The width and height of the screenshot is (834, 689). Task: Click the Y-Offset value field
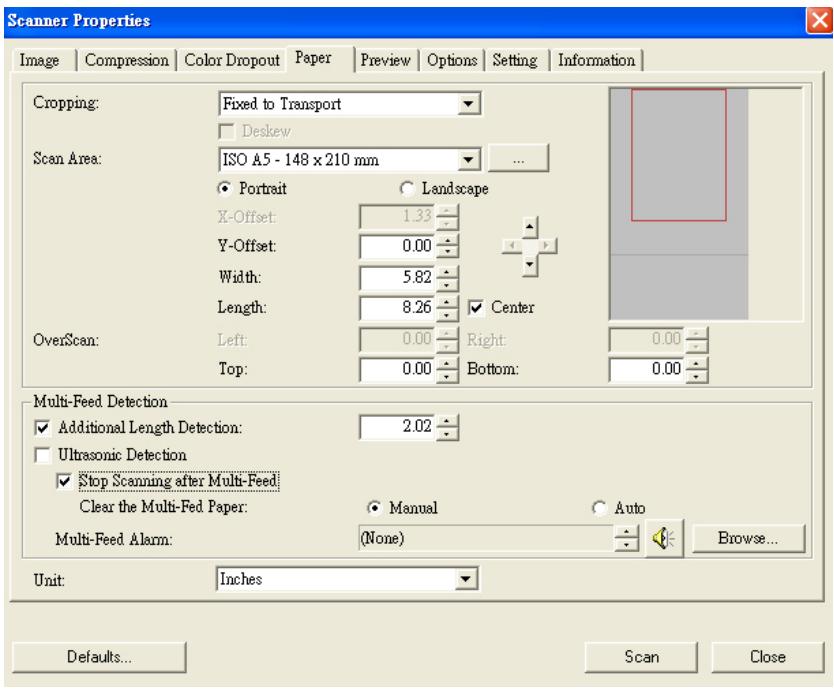tap(397, 246)
